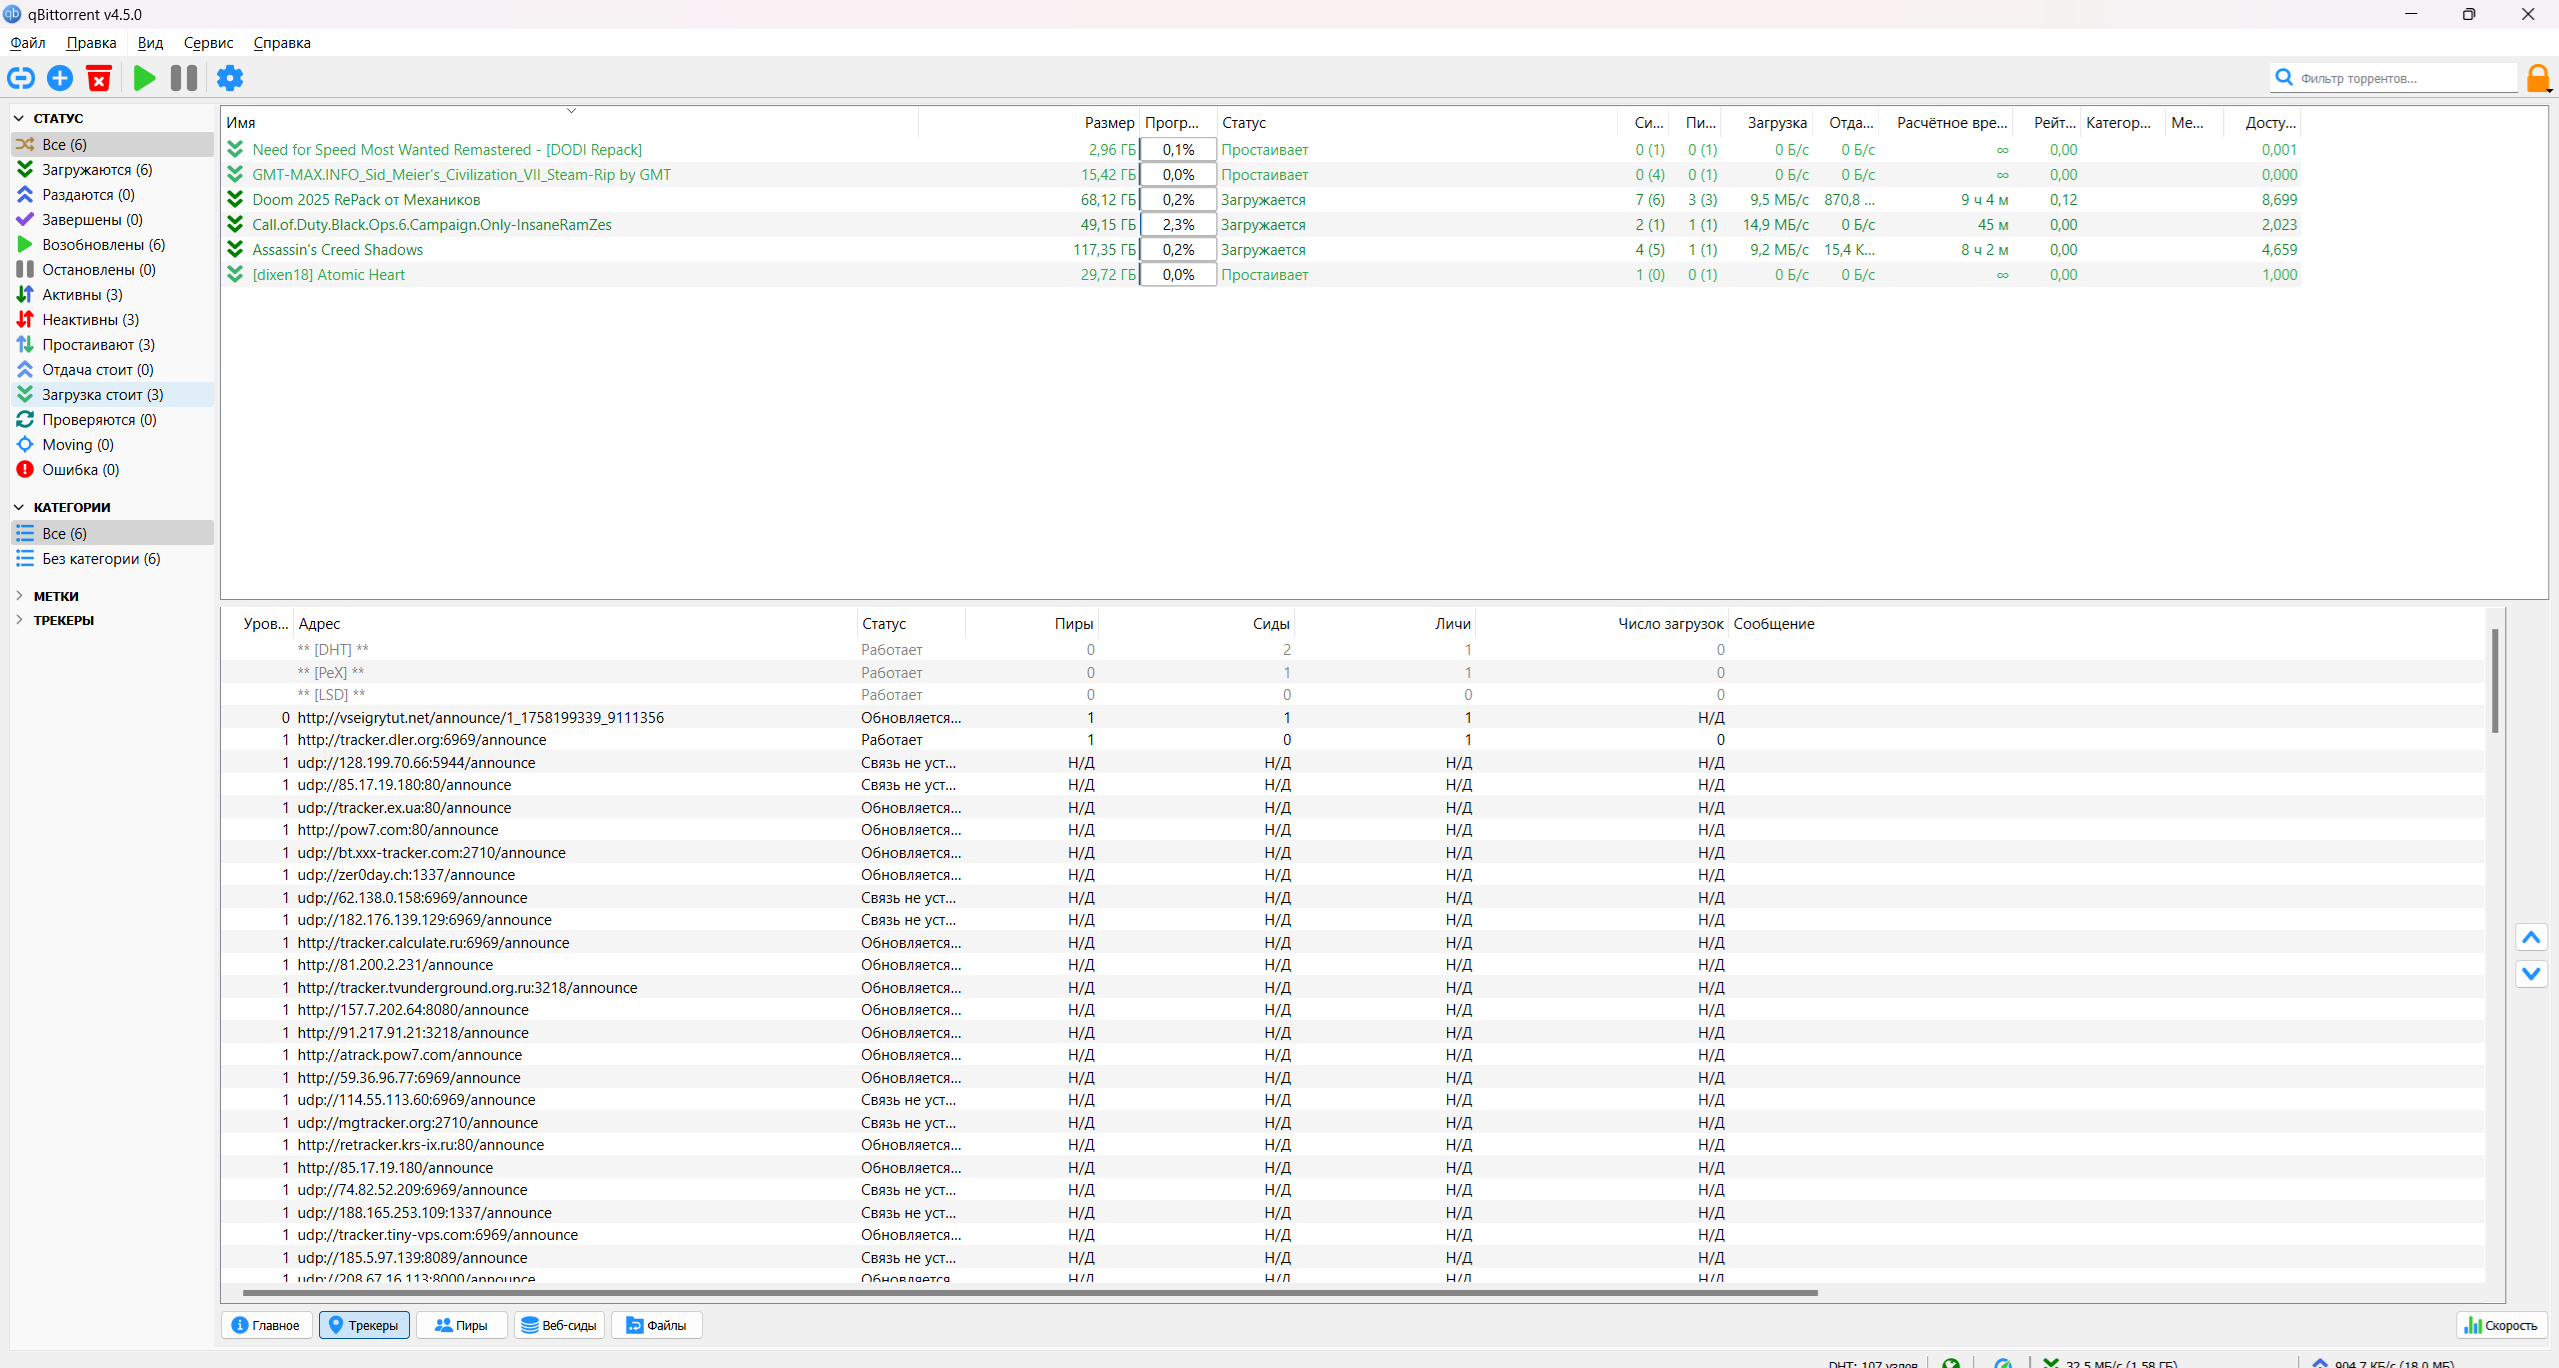Move tracker up with arrow button
Image resolution: width=2559 pixels, height=1368 pixels.
pos(2531,937)
